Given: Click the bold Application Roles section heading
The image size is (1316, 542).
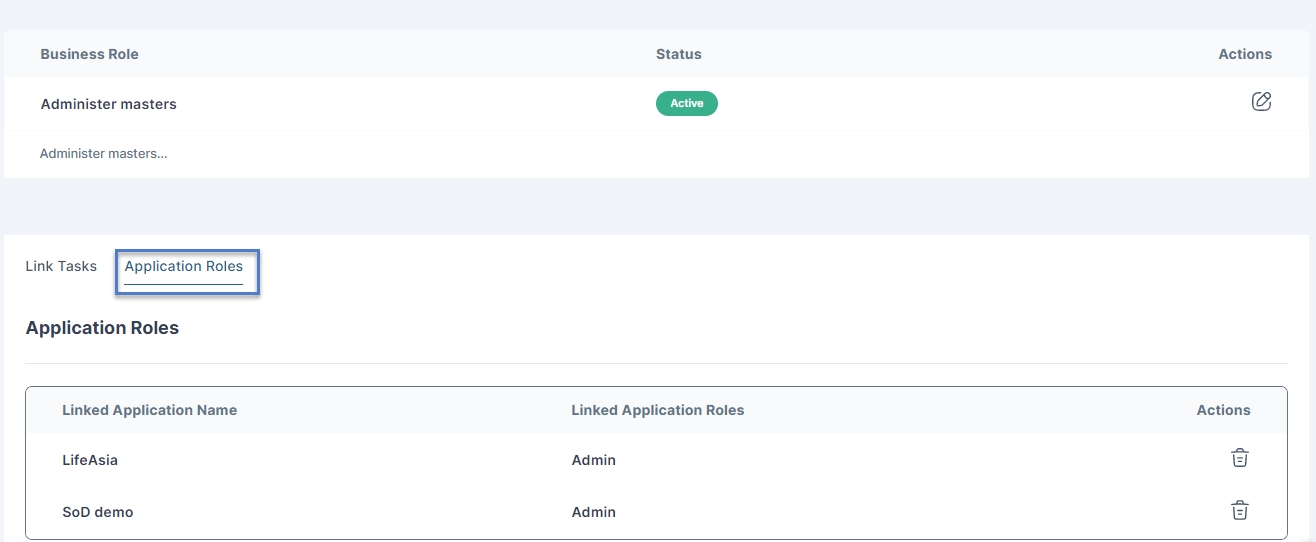Looking at the screenshot, I should pyautogui.click(x=102, y=328).
